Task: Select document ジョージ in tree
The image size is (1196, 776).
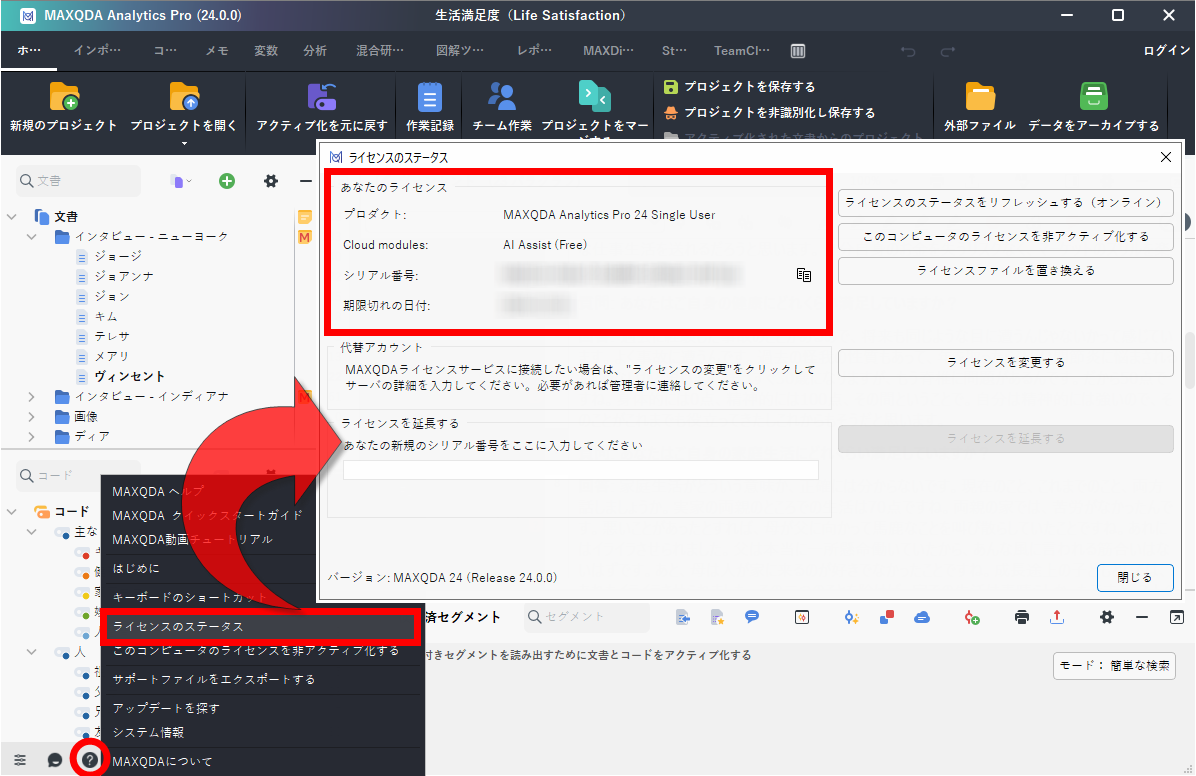Action: (x=118, y=256)
